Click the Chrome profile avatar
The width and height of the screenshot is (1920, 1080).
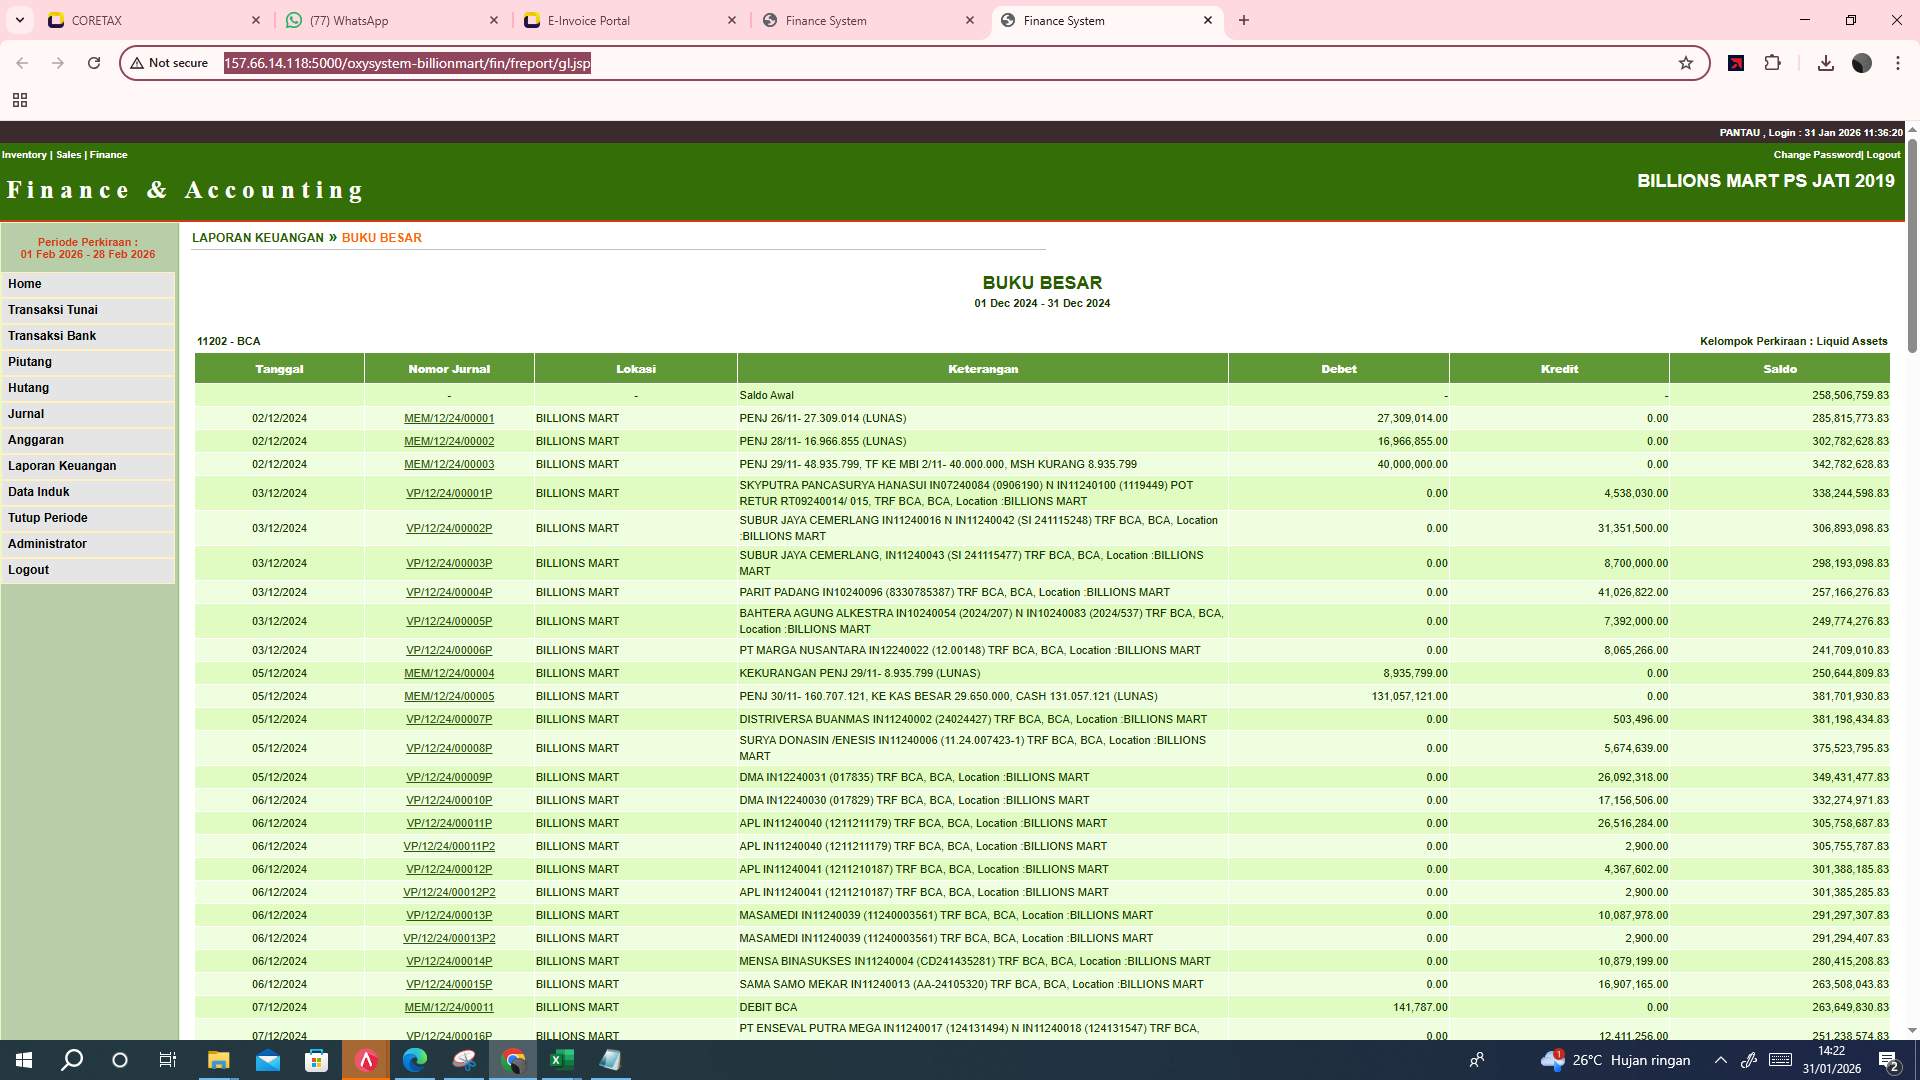pyautogui.click(x=1862, y=62)
